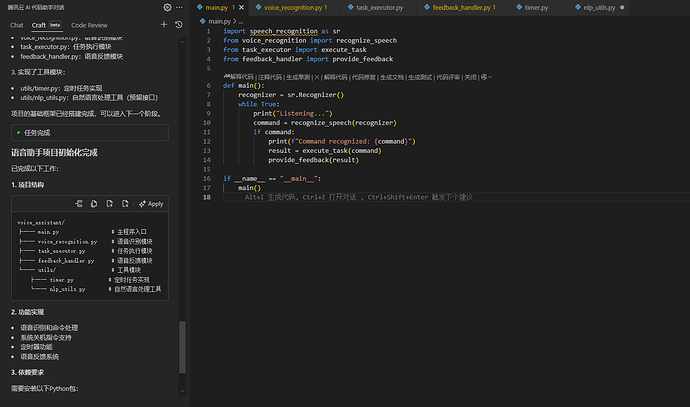The width and height of the screenshot is (690, 407).
Task: Click the main.py breadcrumb item
Action: tap(219, 21)
